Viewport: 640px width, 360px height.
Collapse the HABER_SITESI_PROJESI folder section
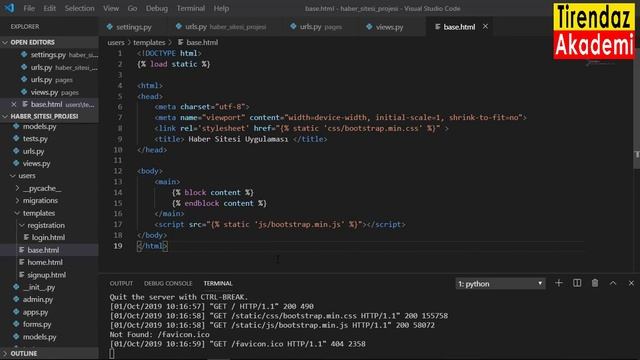(49, 116)
